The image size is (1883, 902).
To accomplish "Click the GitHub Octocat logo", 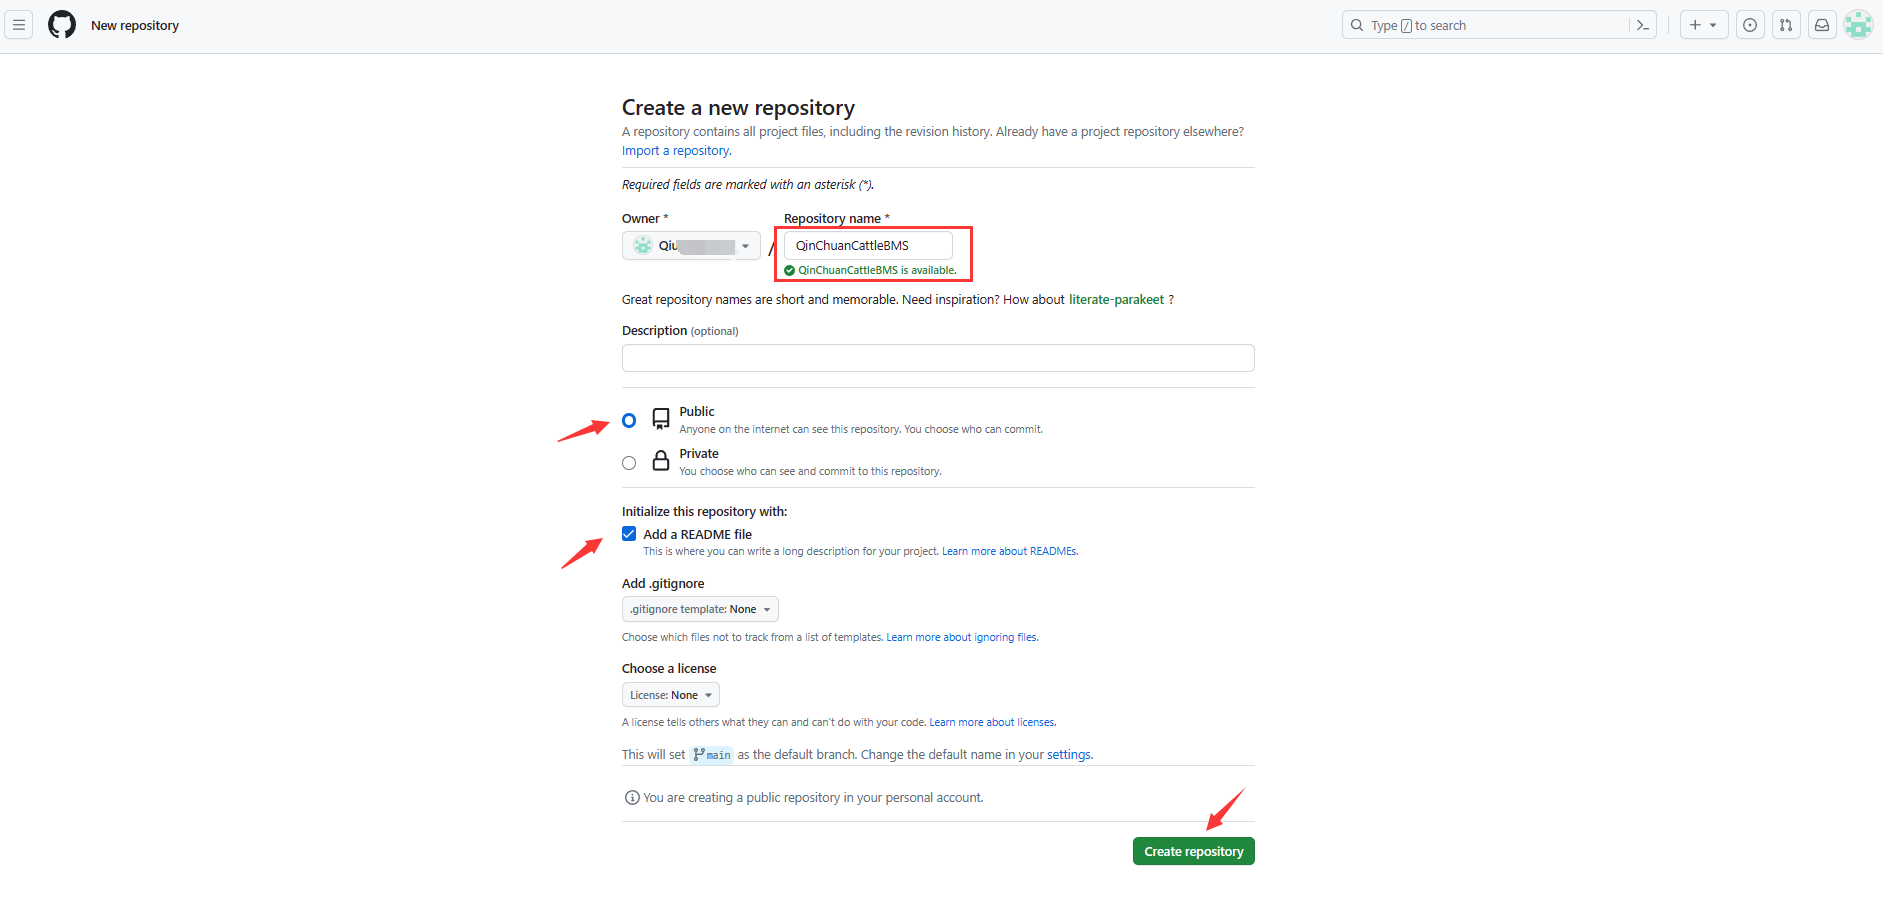I will tap(62, 25).
